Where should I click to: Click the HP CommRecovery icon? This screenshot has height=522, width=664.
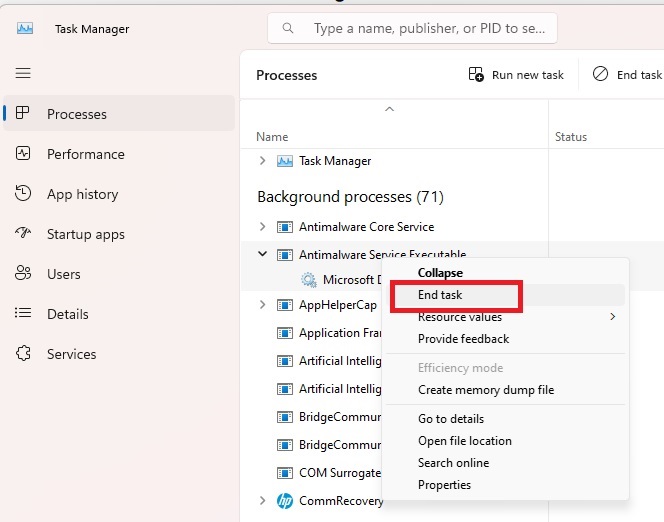click(x=285, y=501)
